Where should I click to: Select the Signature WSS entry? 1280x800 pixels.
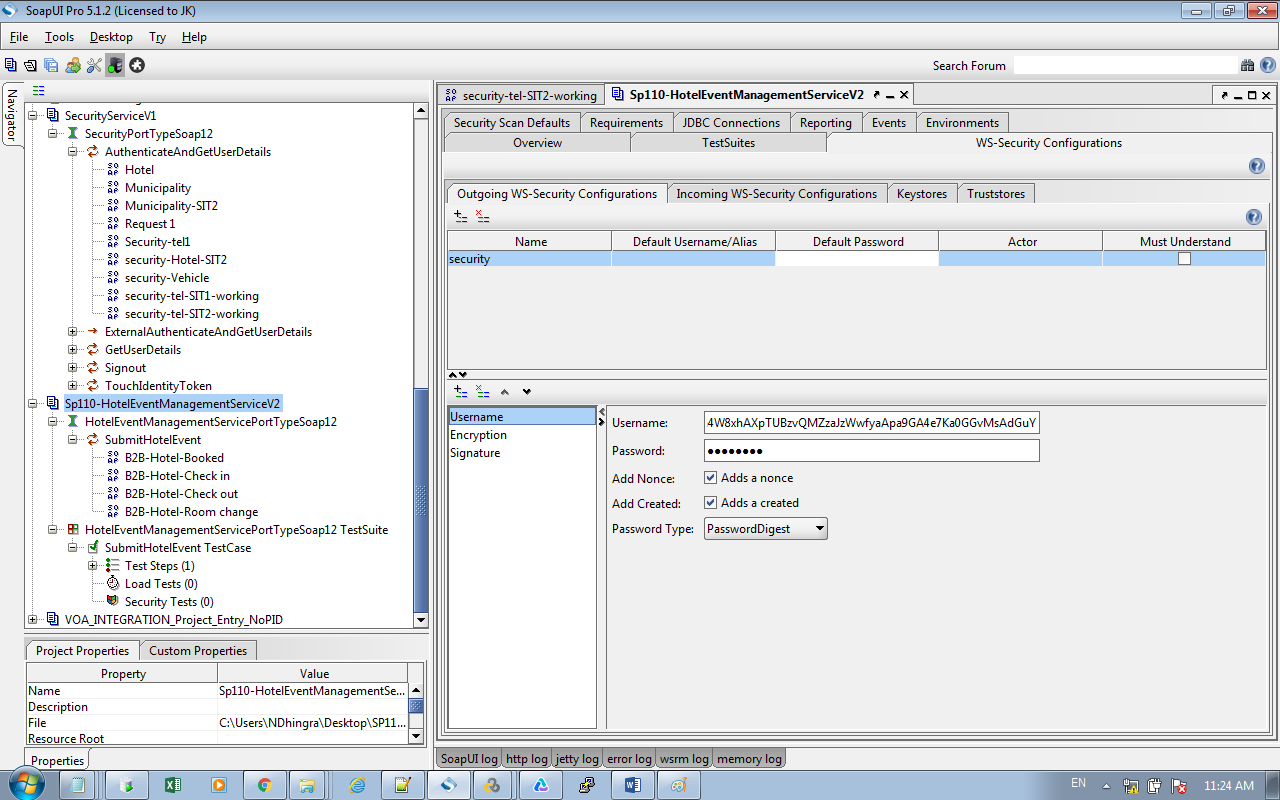(475, 453)
